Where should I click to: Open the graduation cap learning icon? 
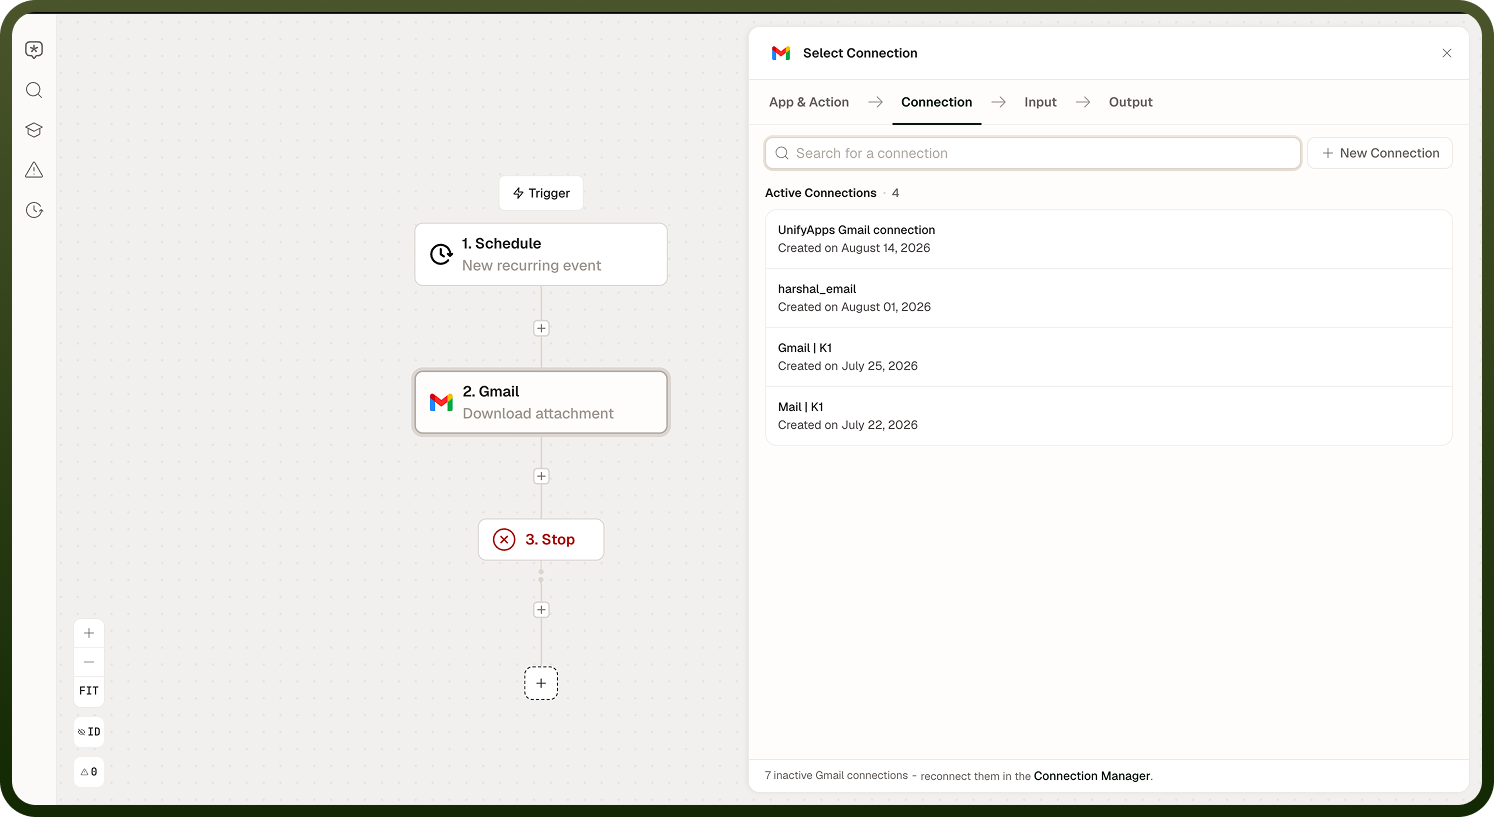(34, 130)
